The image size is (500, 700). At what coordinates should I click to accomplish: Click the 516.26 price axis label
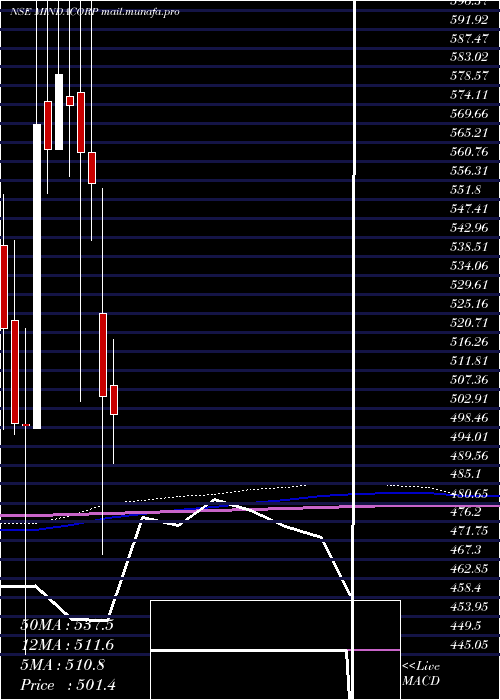469,342
